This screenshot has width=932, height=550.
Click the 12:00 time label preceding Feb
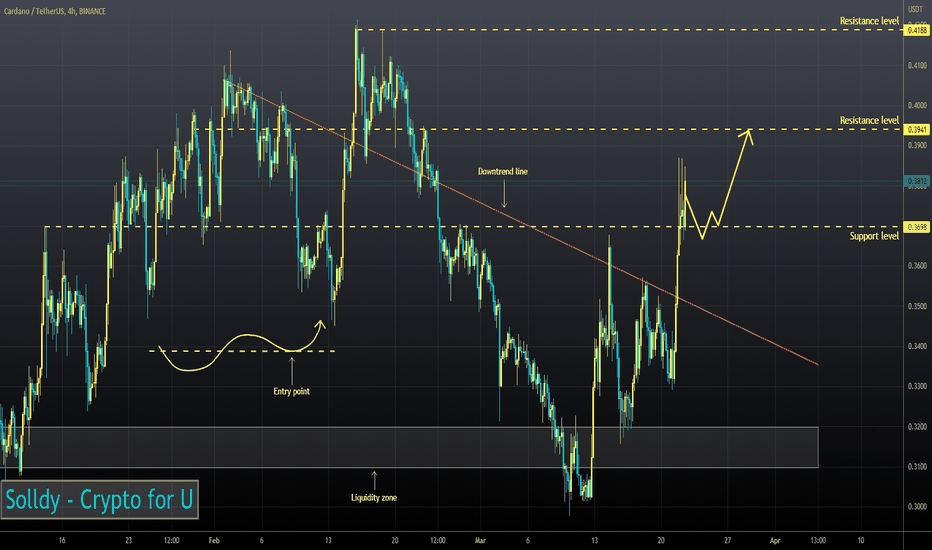pyautogui.click(x=171, y=540)
